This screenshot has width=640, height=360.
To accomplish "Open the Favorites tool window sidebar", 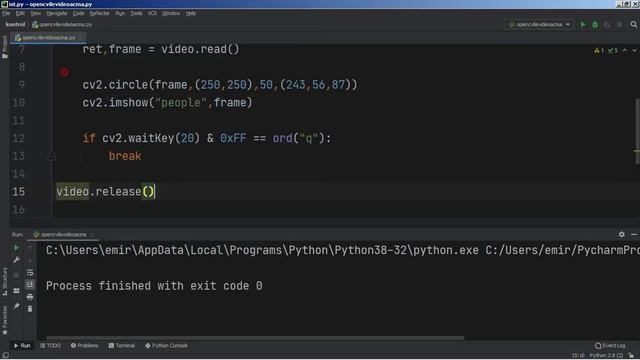I will coord(5,321).
